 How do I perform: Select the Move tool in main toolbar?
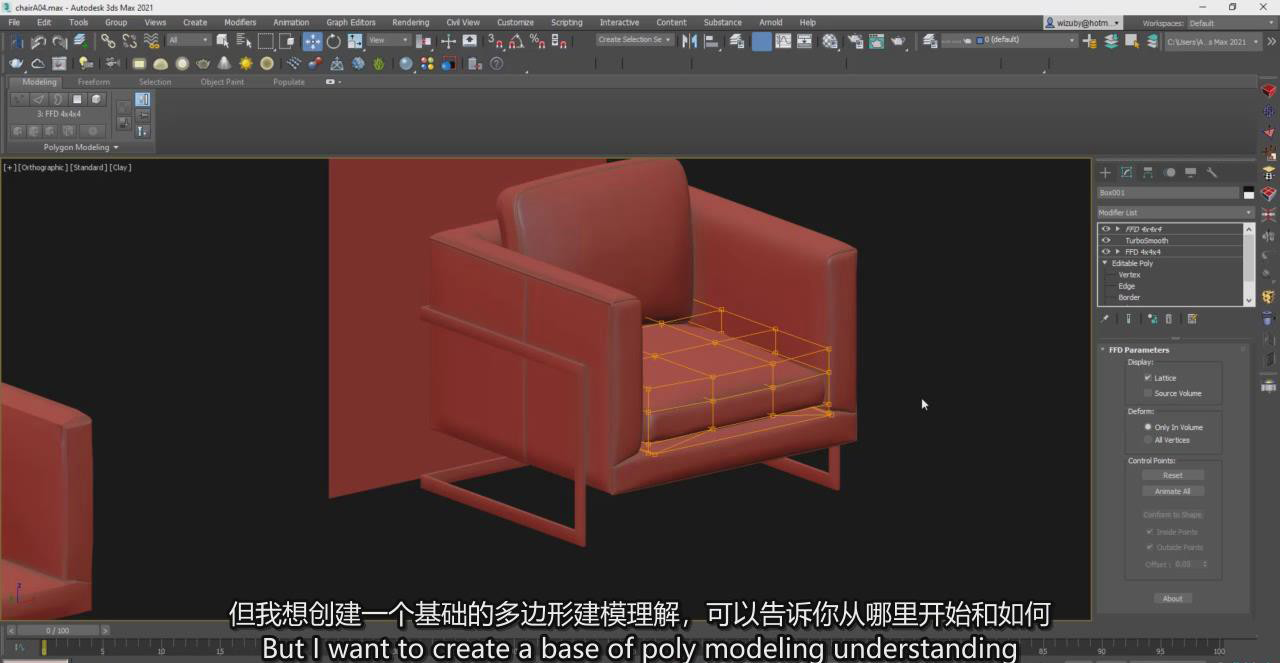point(313,41)
